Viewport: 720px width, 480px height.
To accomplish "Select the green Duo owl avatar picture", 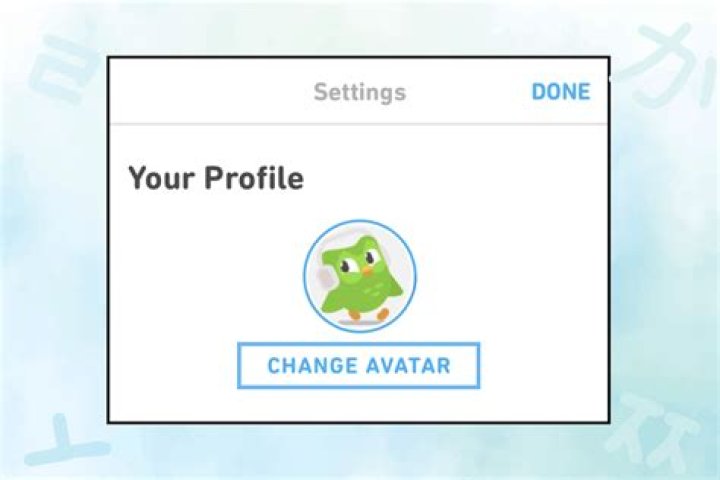I will [x=360, y=277].
